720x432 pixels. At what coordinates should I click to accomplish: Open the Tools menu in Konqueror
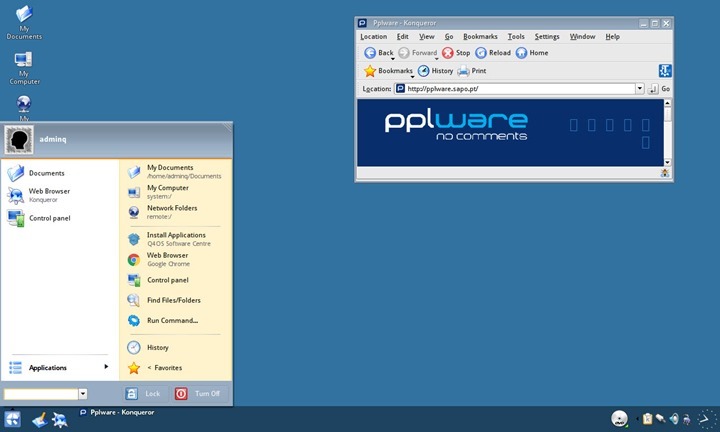coord(516,37)
